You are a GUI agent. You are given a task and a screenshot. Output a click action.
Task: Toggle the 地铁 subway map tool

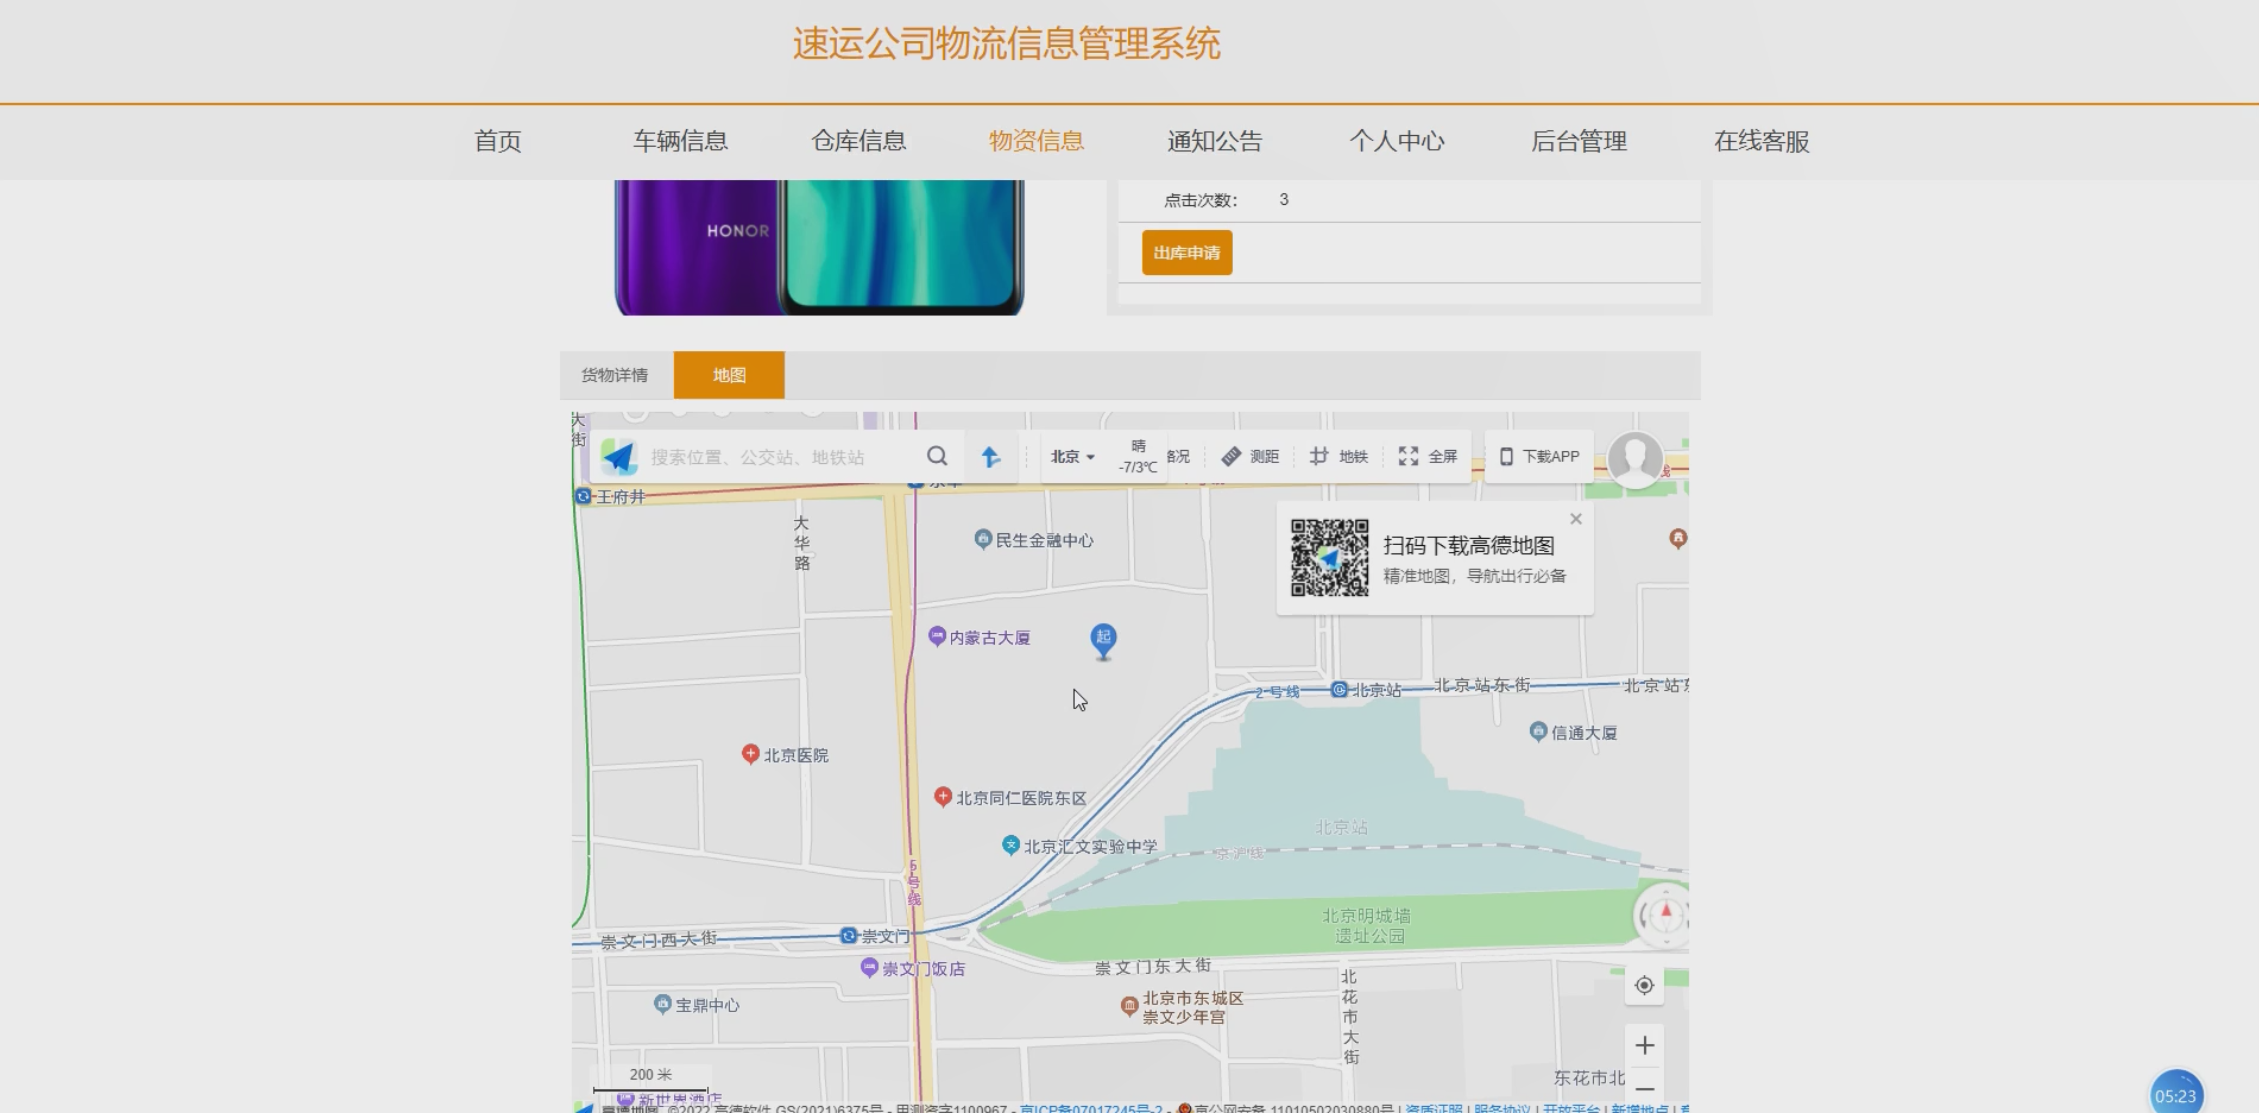1338,456
